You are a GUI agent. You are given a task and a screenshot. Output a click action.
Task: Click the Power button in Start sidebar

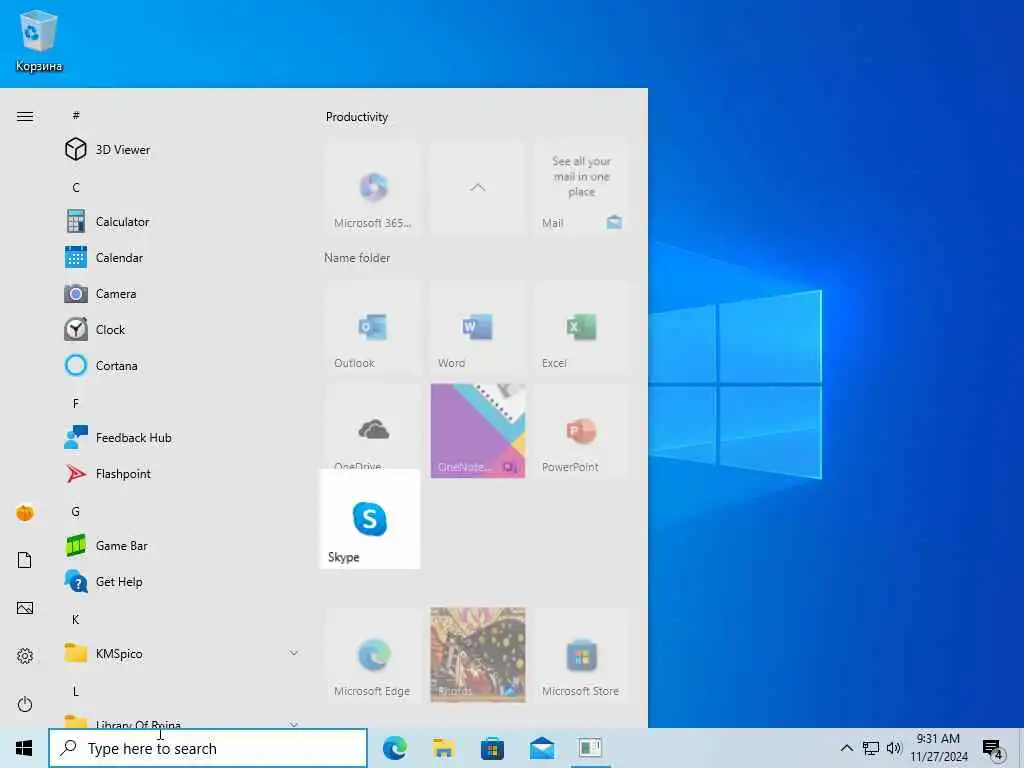[25, 704]
